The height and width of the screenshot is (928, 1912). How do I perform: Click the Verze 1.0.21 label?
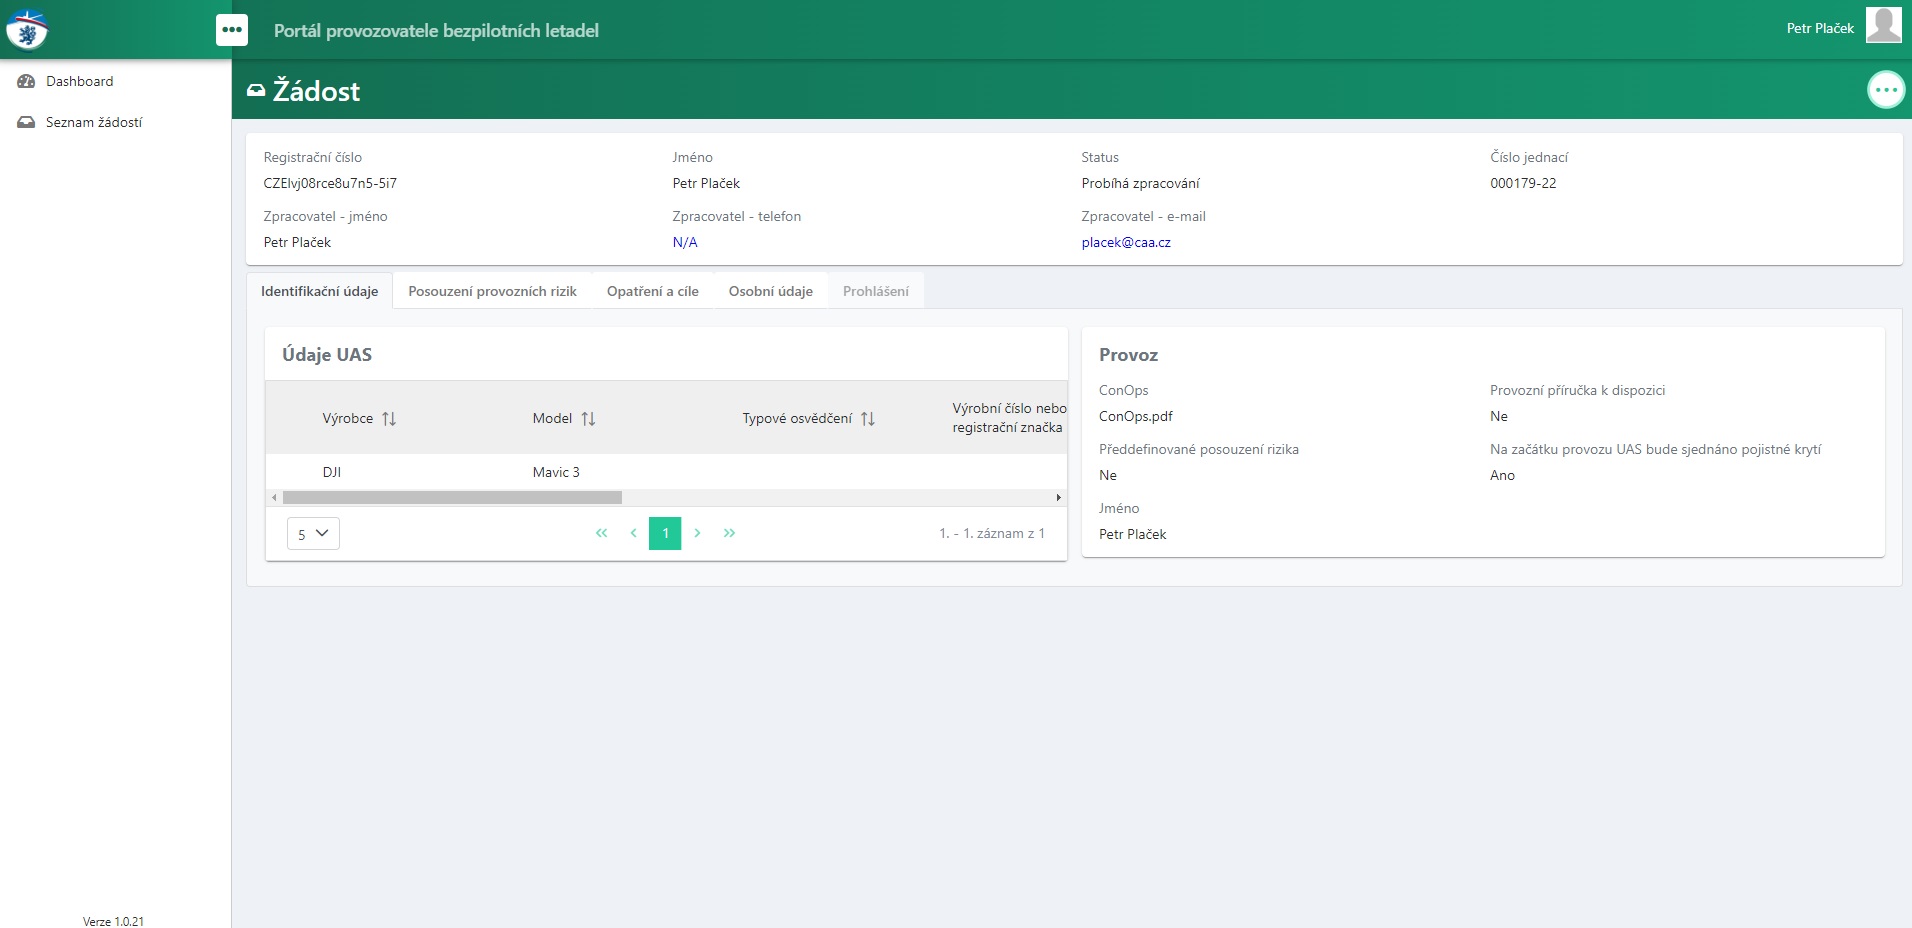pos(113,921)
